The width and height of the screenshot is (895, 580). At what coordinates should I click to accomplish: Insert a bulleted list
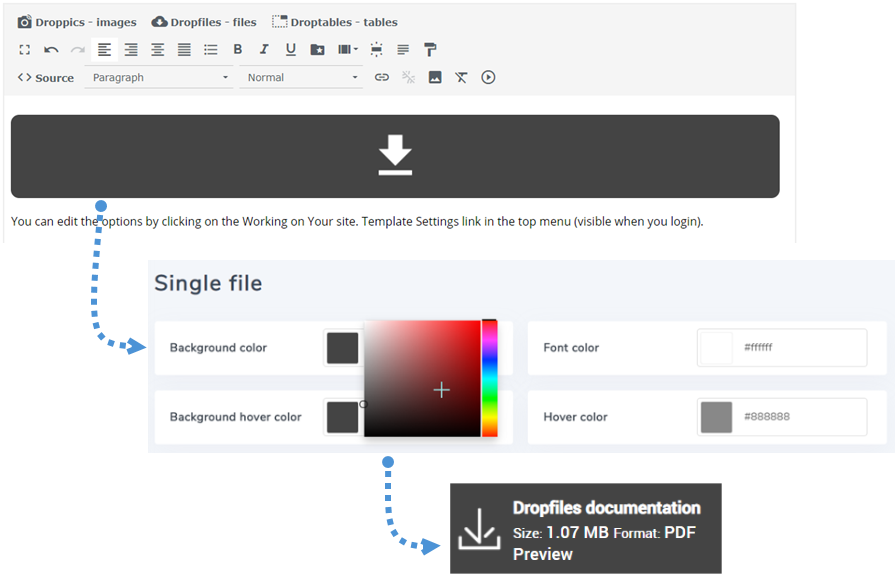(211, 50)
